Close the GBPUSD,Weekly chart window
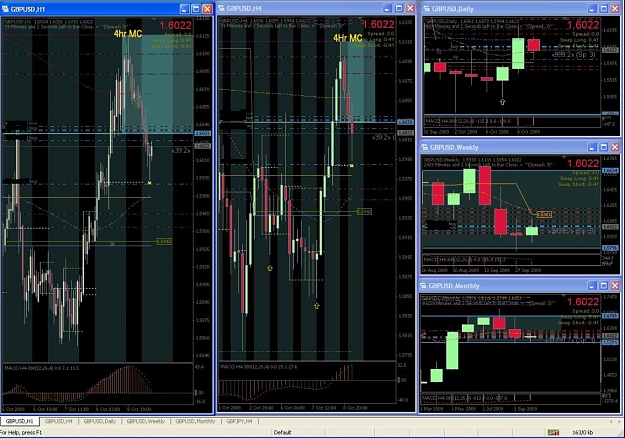Image resolution: width=625 pixels, height=438 pixels. pyautogui.click(x=615, y=147)
